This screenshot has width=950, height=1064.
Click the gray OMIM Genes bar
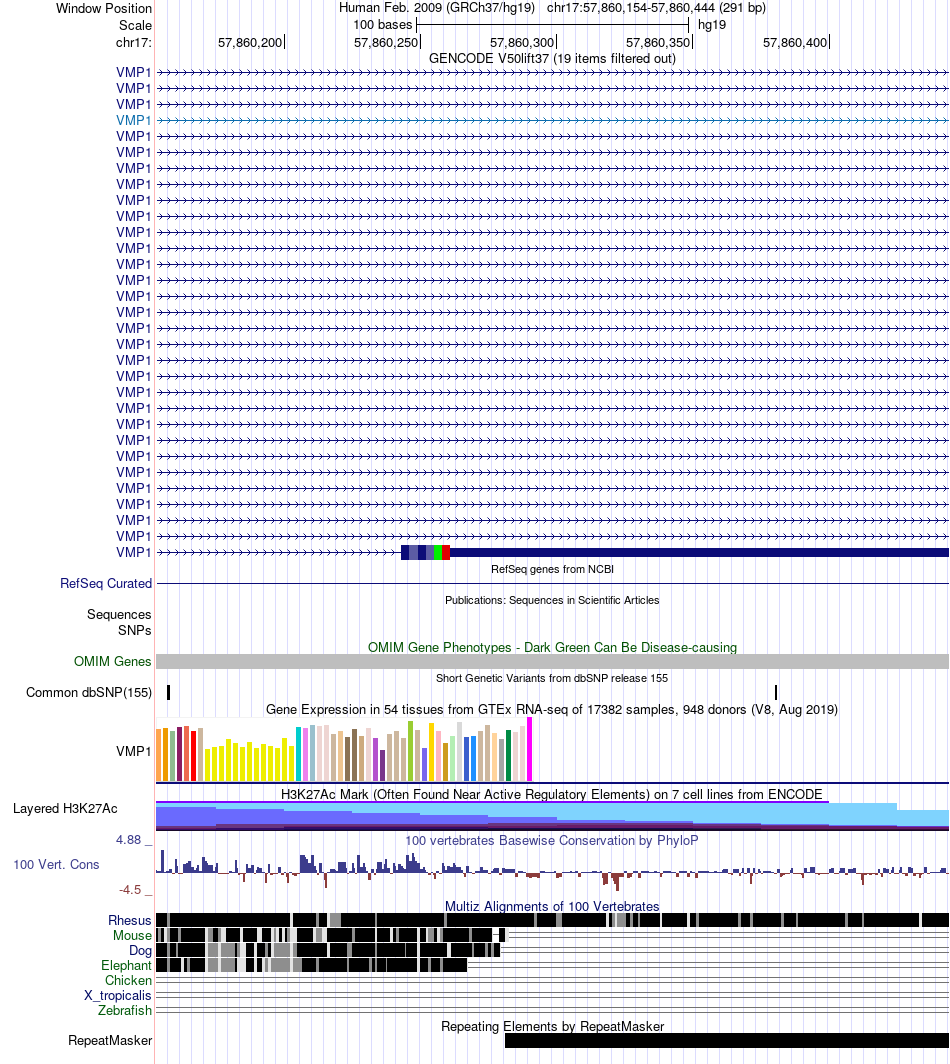pyautogui.click(x=552, y=662)
